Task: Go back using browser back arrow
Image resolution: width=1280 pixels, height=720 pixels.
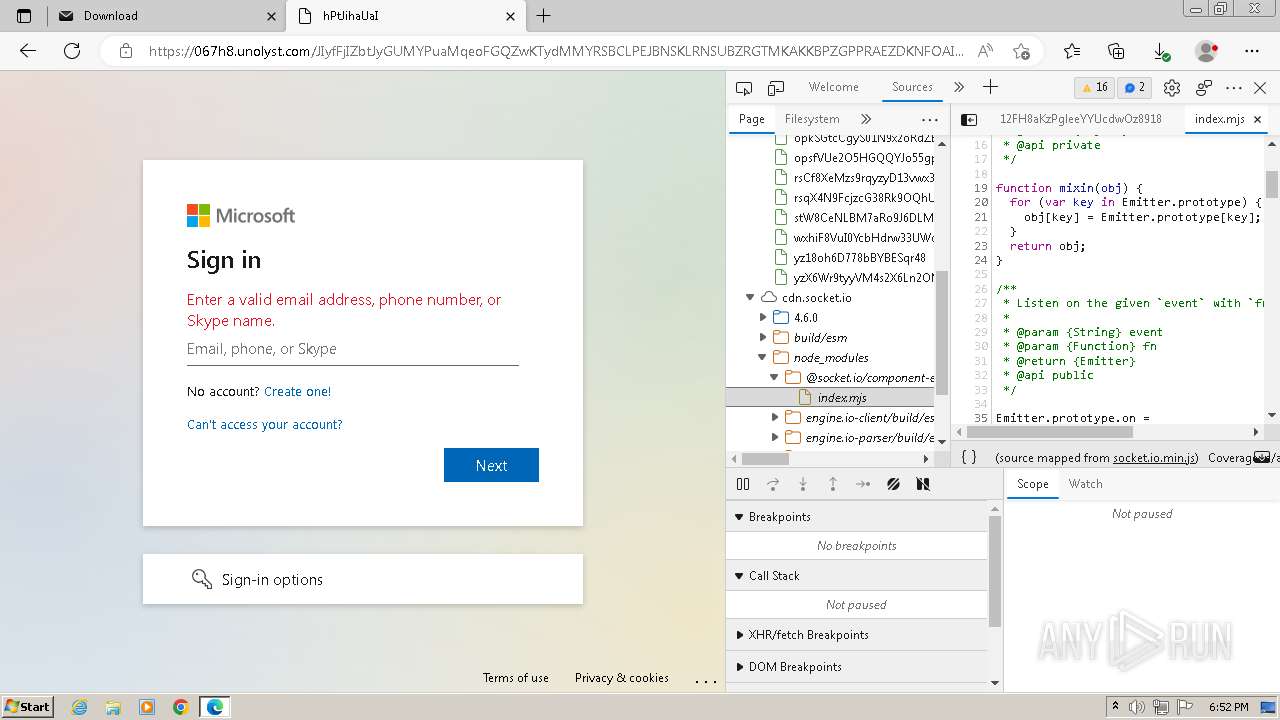Action: pos(28,51)
